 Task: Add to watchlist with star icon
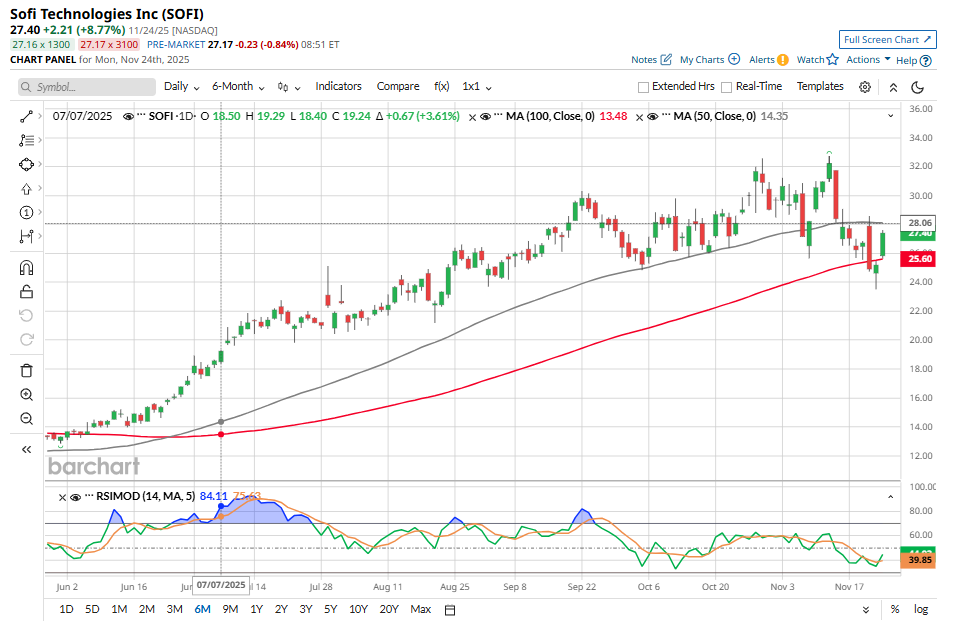pyautogui.click(x=832, y=59)
